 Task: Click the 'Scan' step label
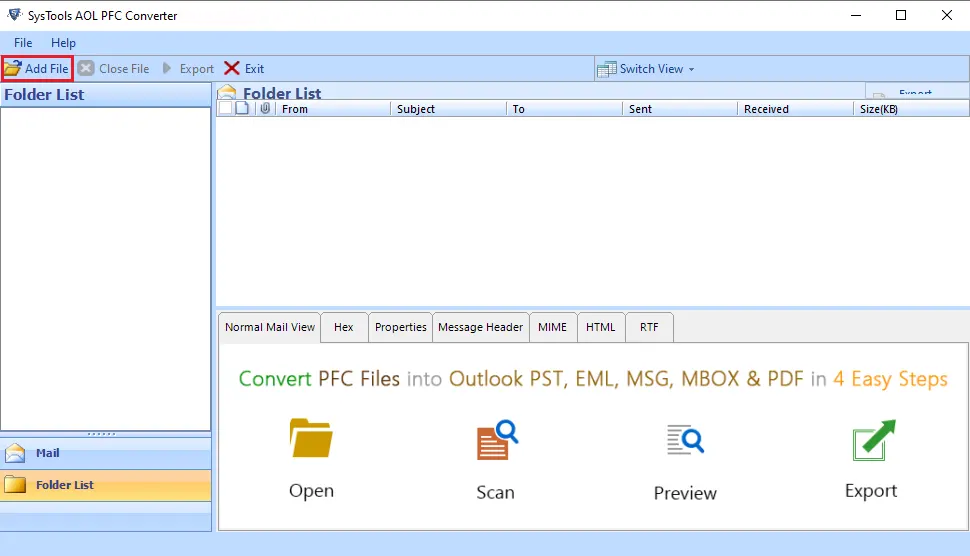point(496,492)
